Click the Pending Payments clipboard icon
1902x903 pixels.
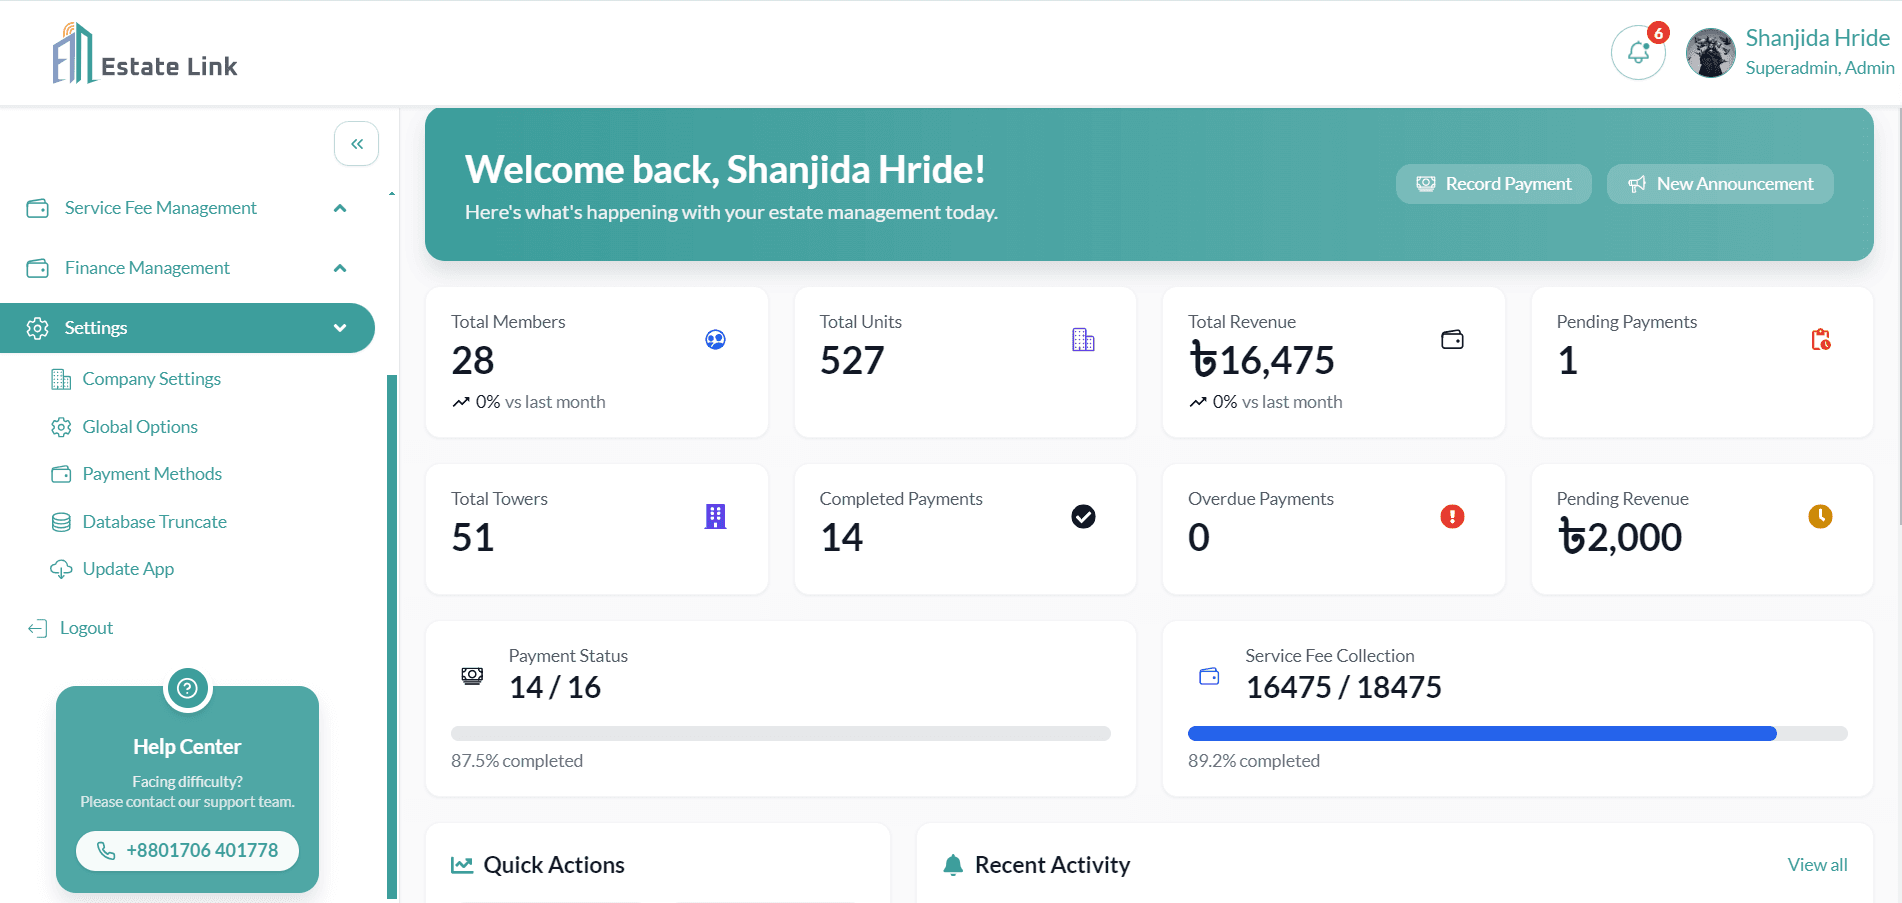pos(1820,340)
